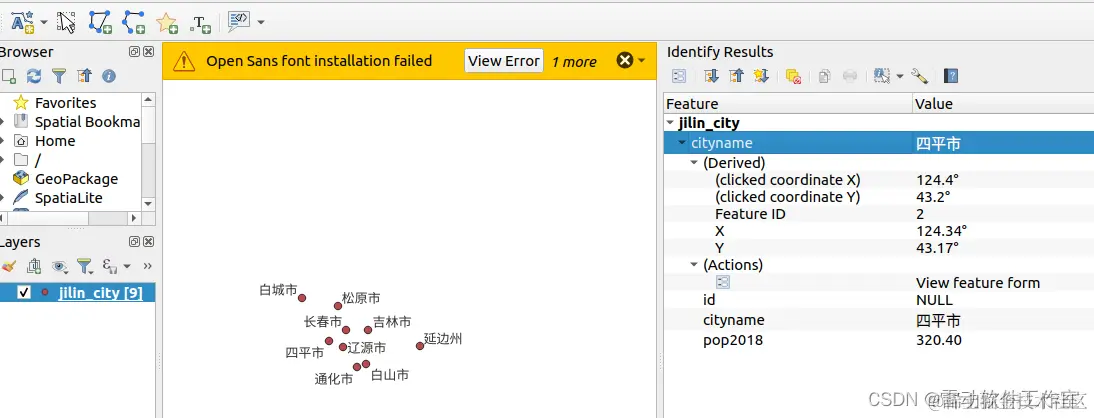Click the '1 more' messages text

point(574,61)
